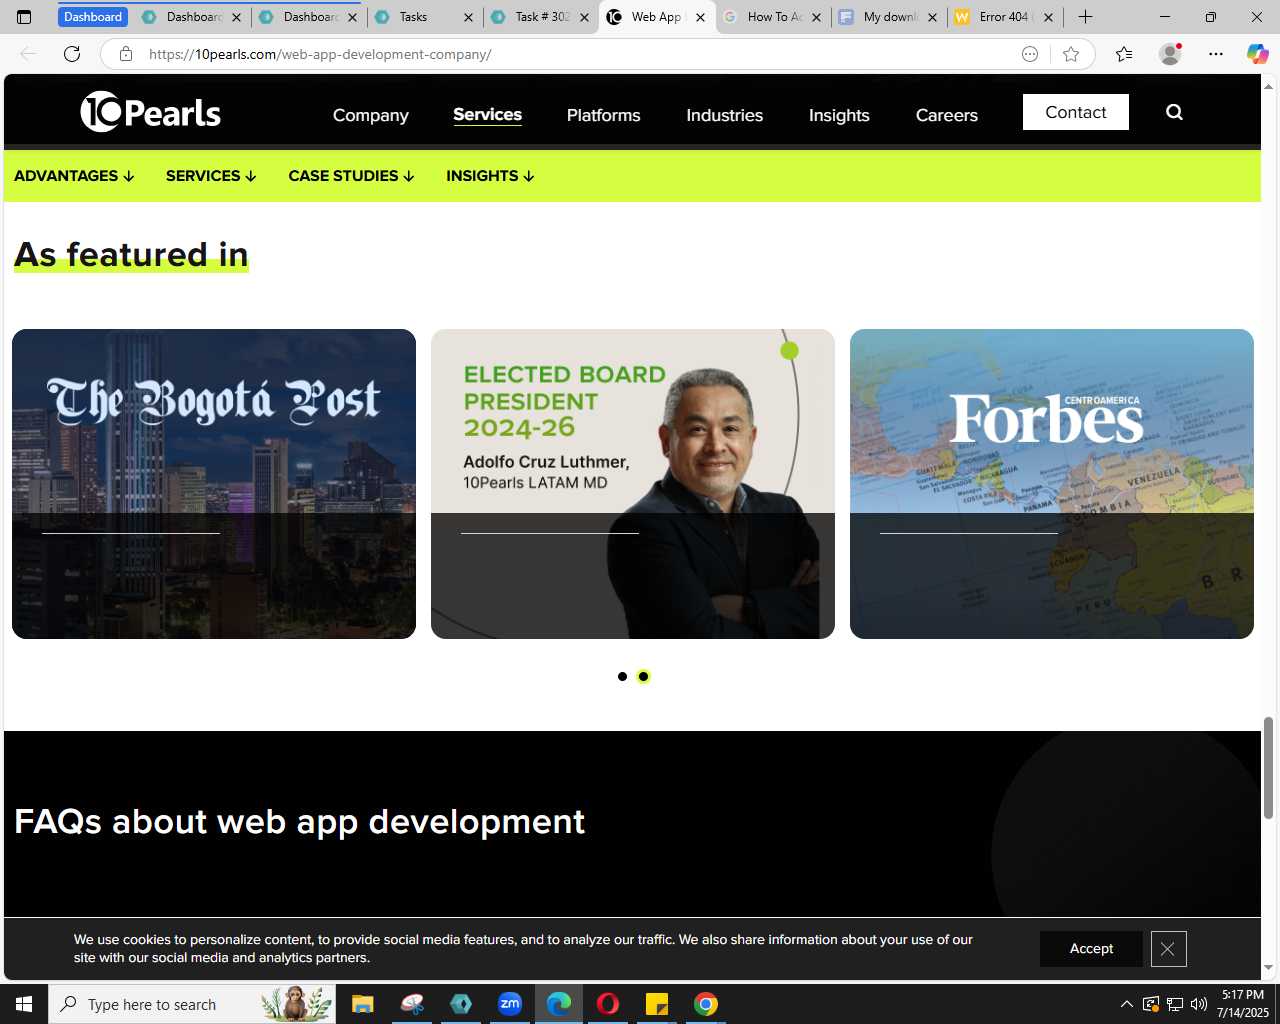Launch Copilot from the toolbar
Screen dimensions: 1280x1024
pyautogui.click(x=1258, y=54)
